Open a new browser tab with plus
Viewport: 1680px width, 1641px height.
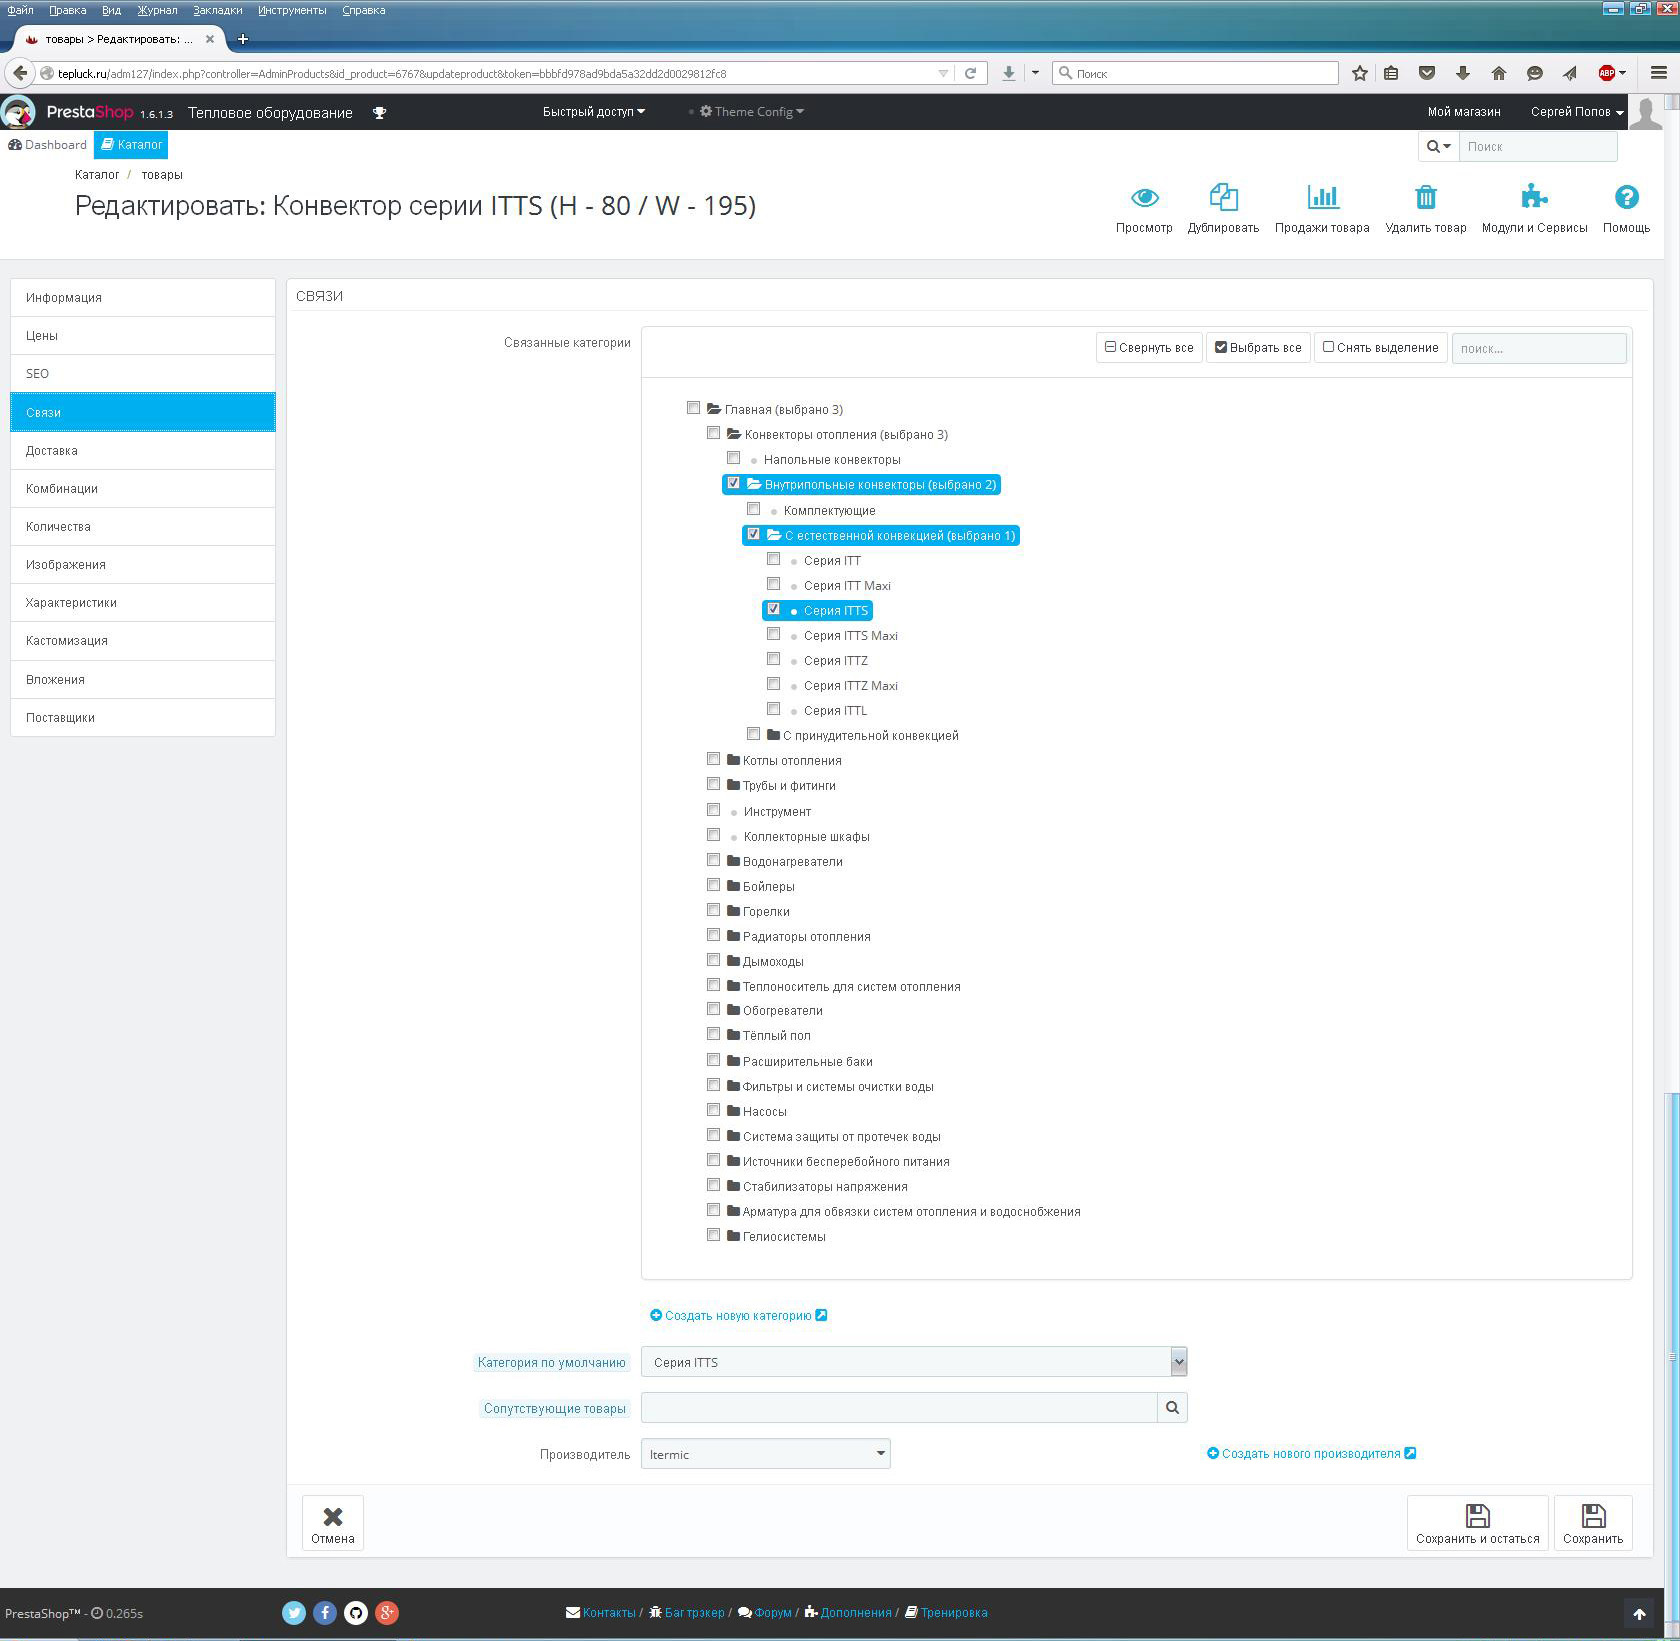pos(242,39)
